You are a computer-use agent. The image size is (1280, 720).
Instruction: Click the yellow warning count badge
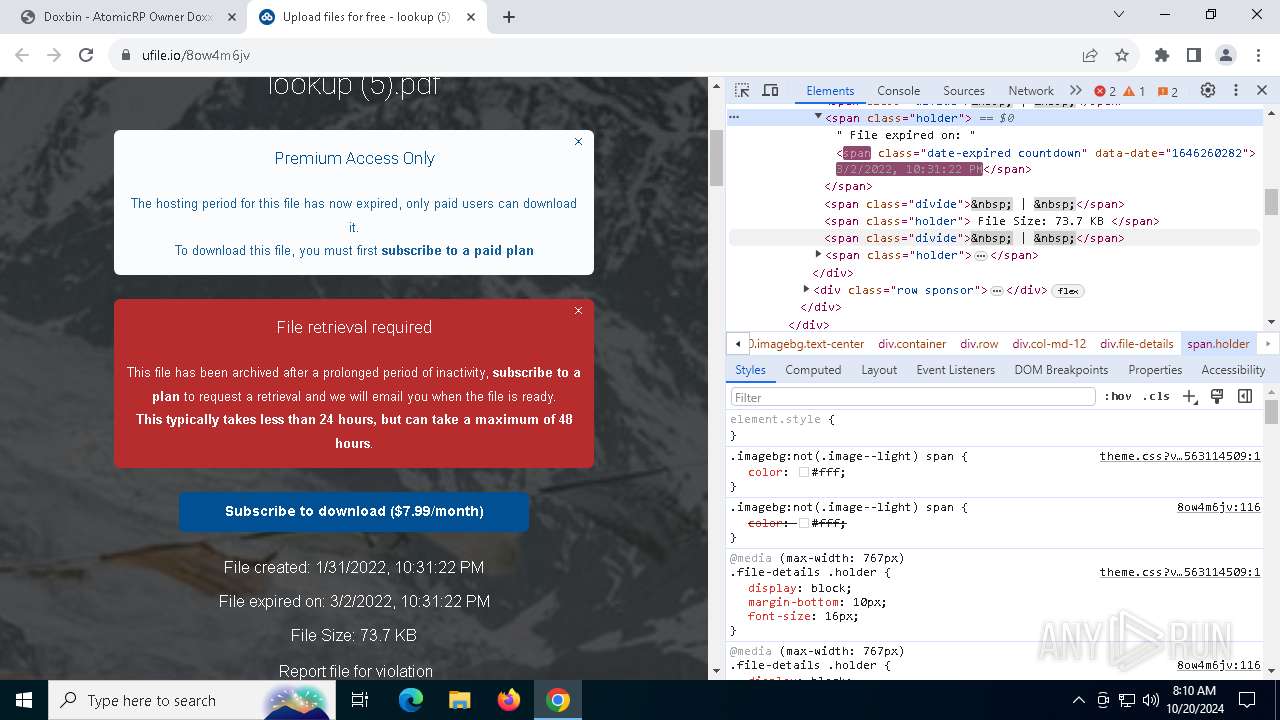(1134, 91)
